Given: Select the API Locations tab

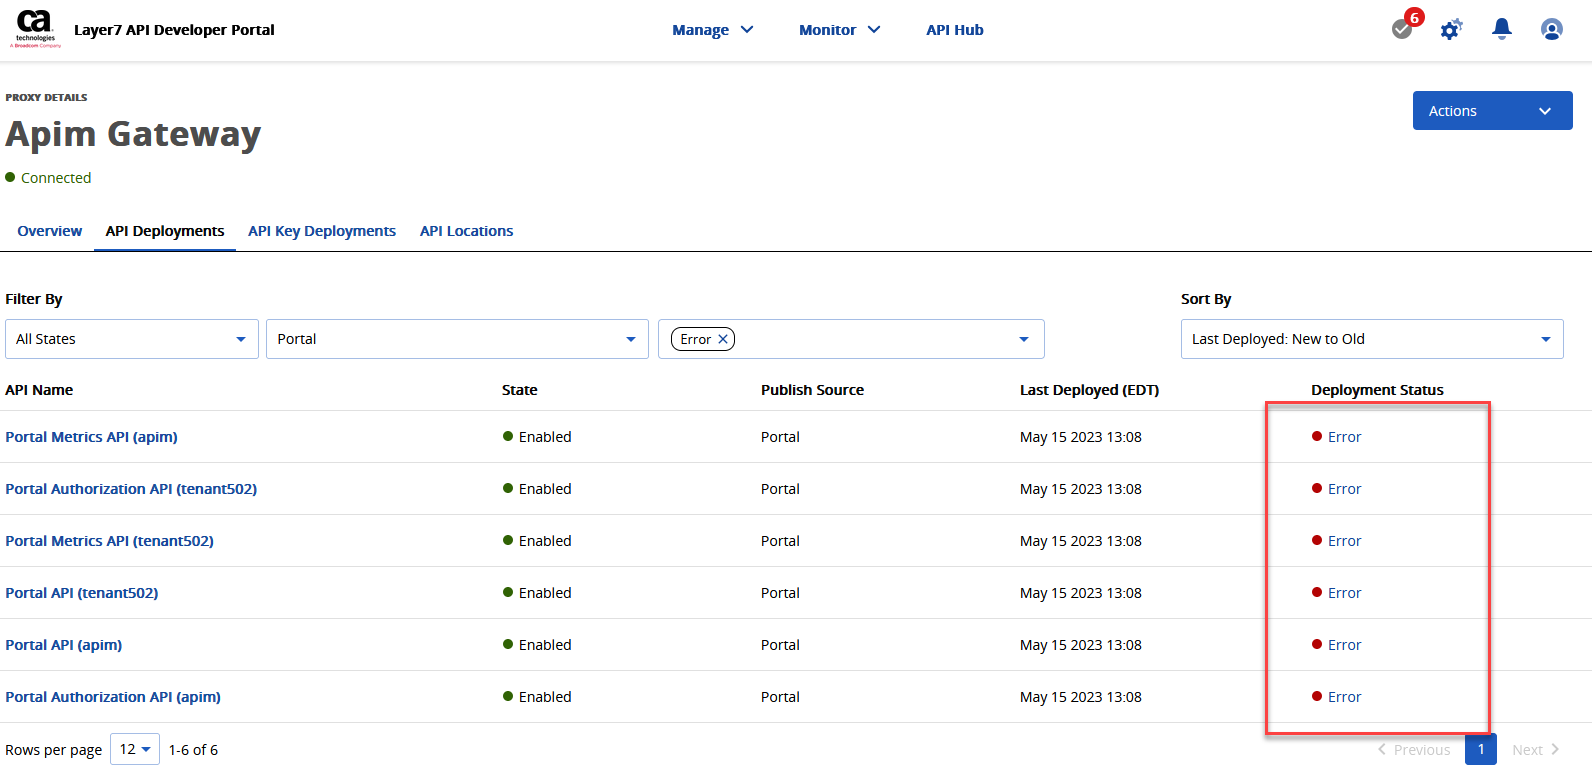Looking at the screenshot, I should click(x=466, y=231).
